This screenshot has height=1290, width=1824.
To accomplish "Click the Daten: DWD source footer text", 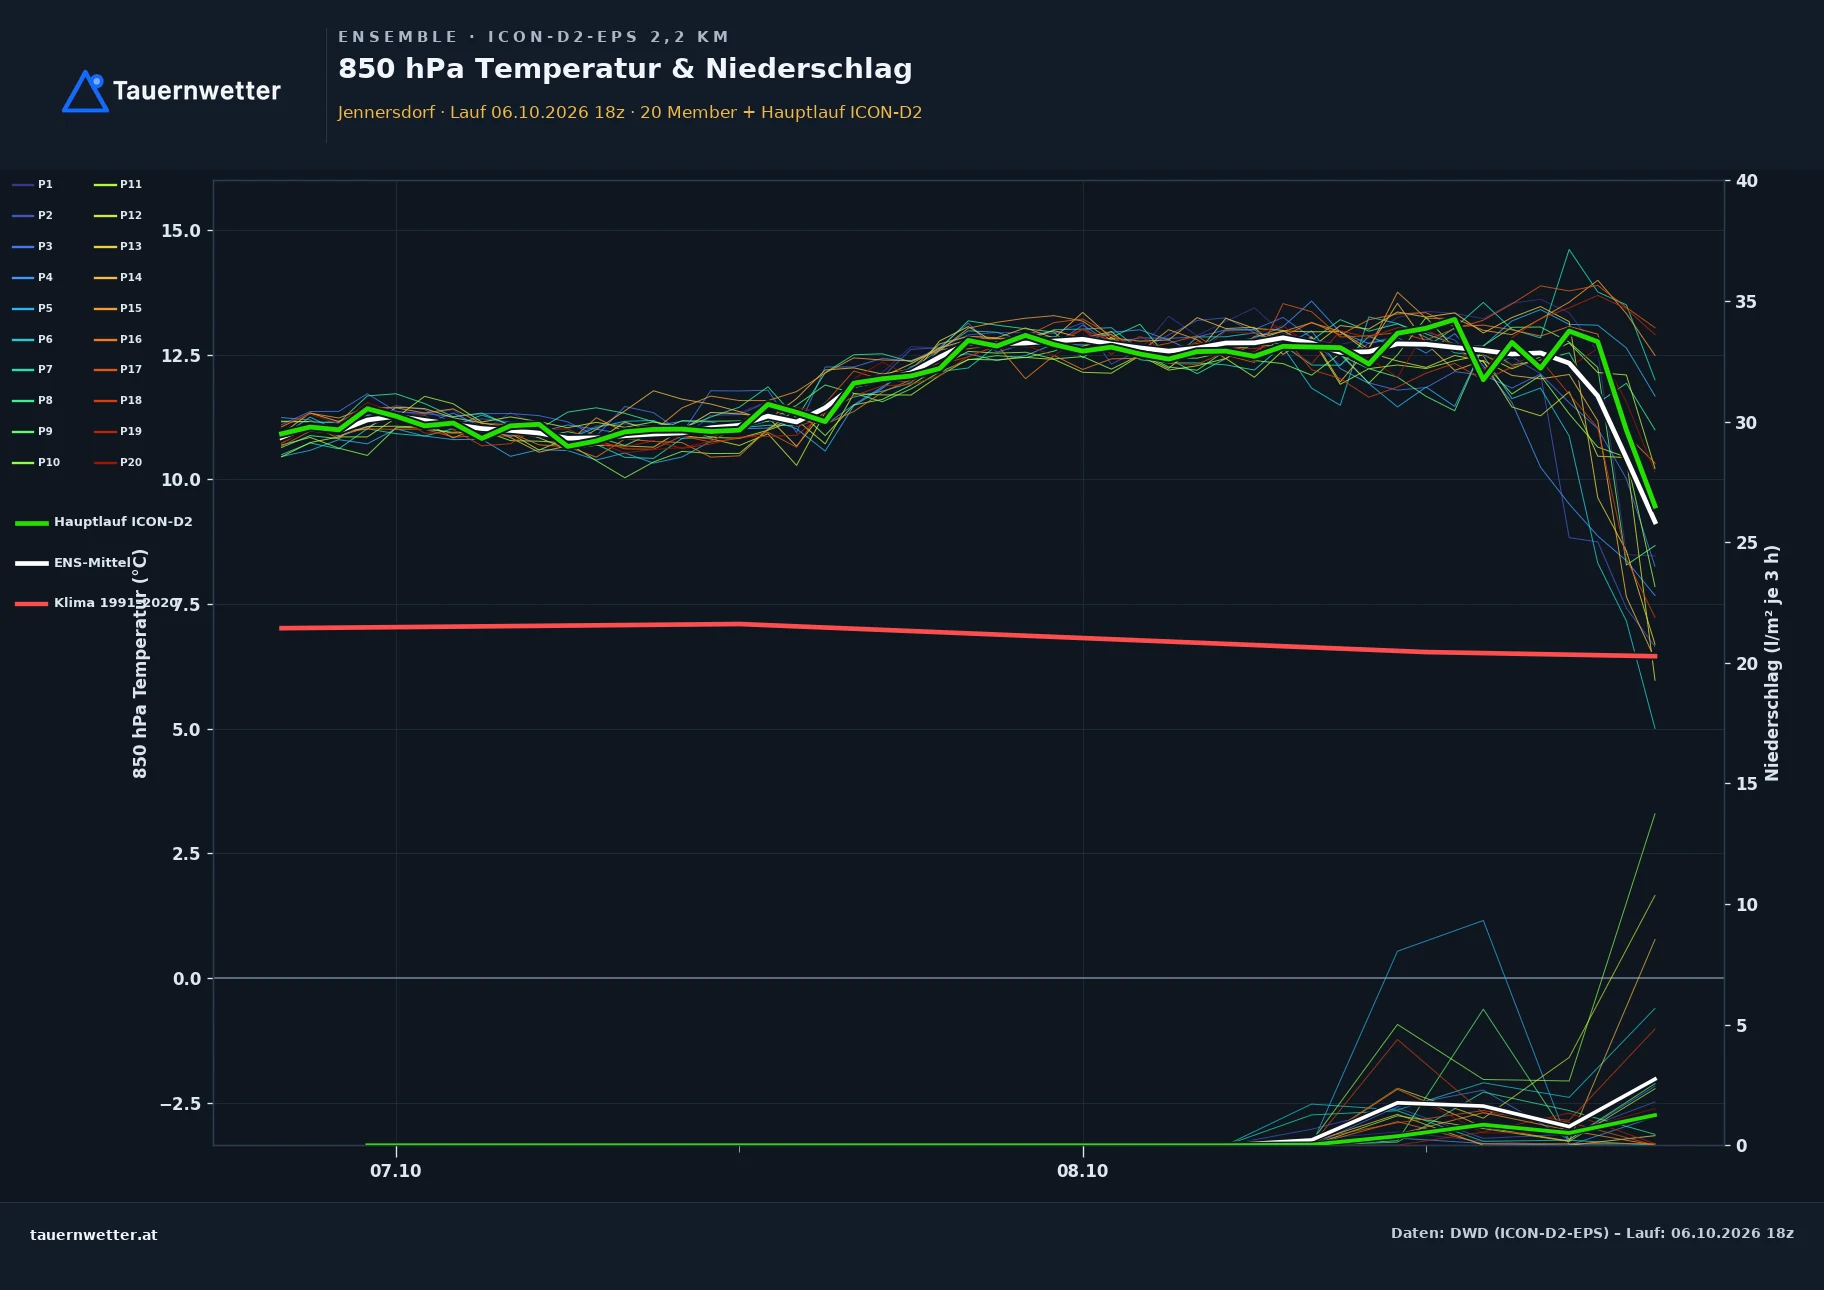I will click(x=1592, y=1233).
